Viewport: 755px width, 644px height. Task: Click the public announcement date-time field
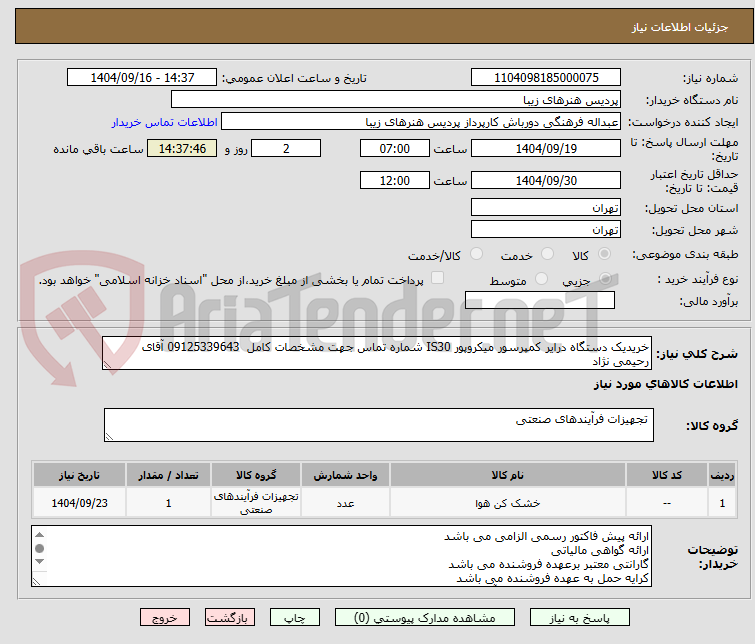[142, 78]
